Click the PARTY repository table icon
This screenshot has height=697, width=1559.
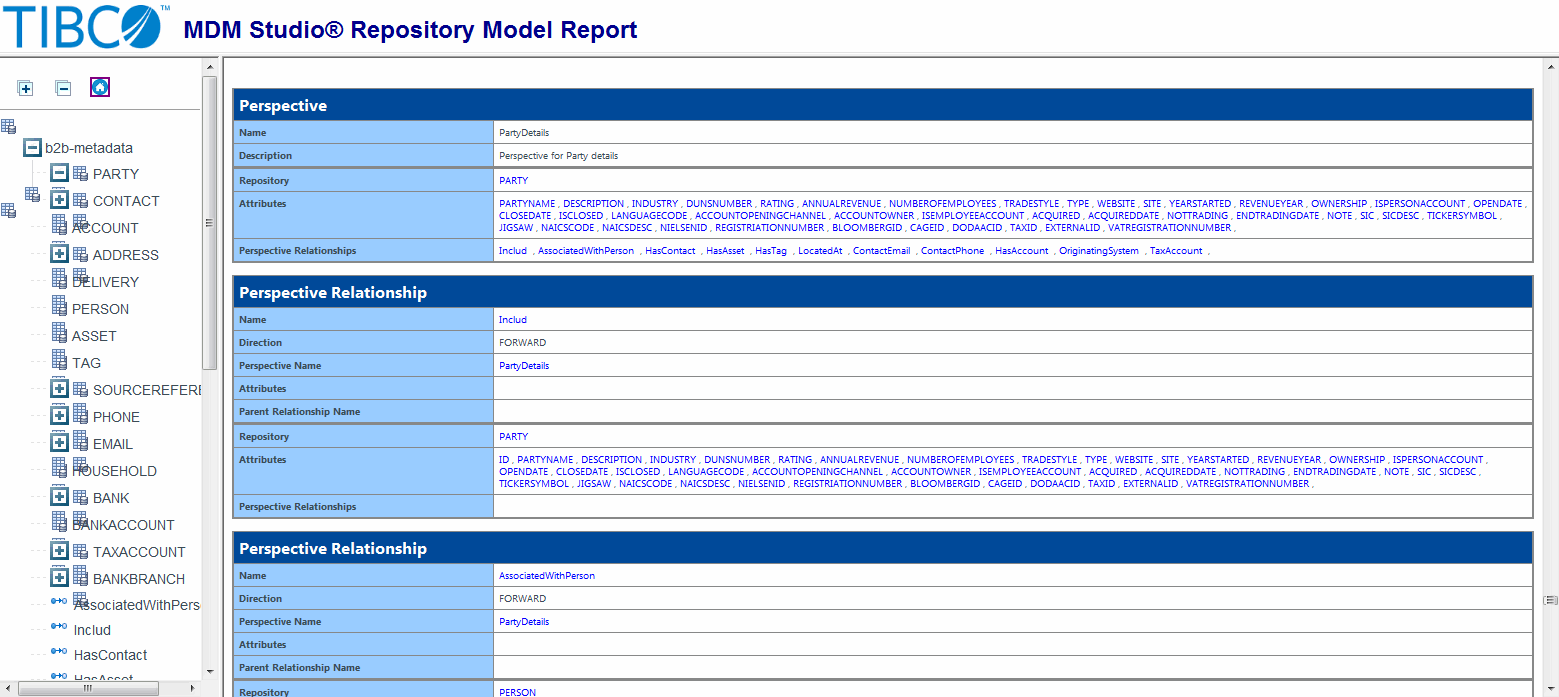80,173
